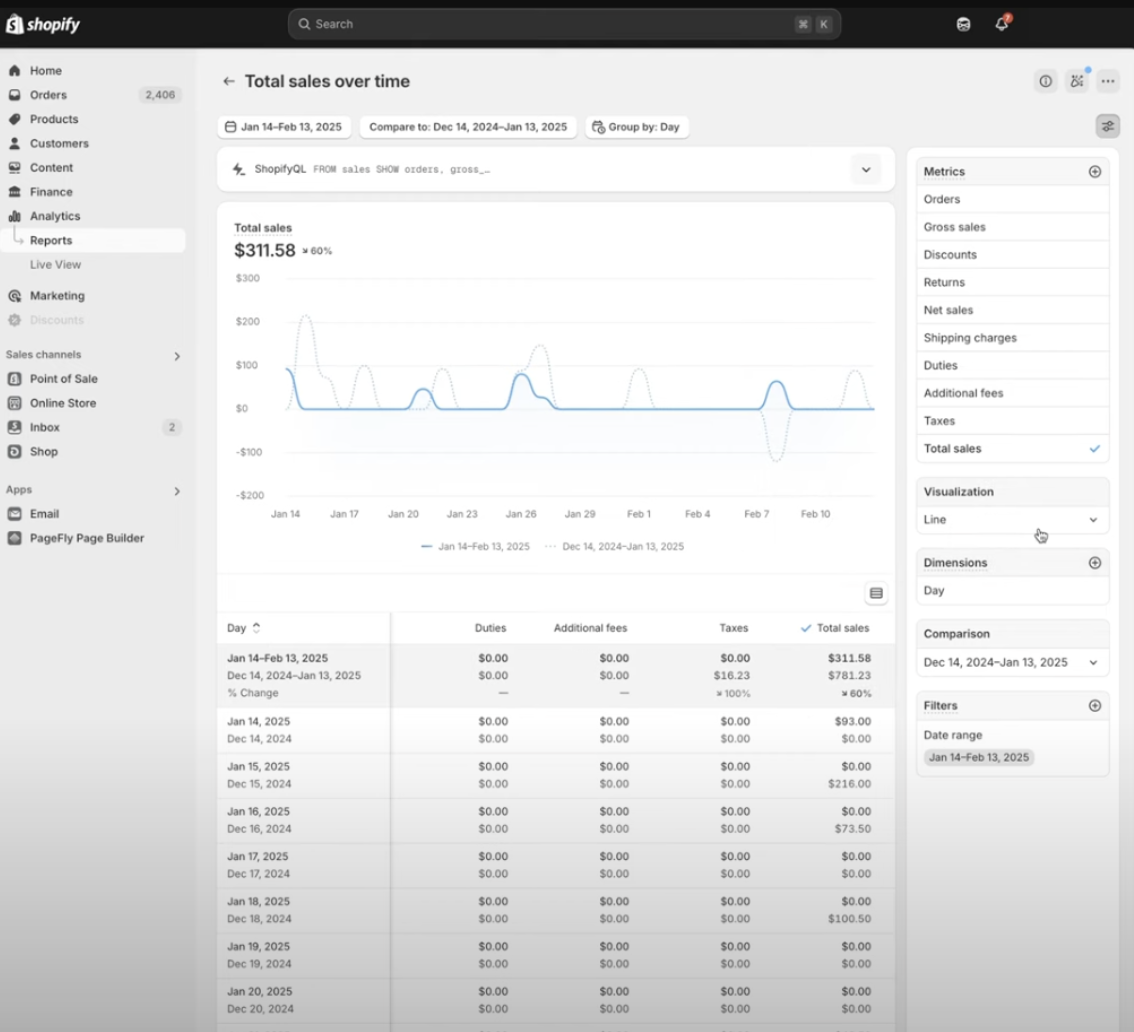Click the more options ellipsis icon

[1108, 81]
